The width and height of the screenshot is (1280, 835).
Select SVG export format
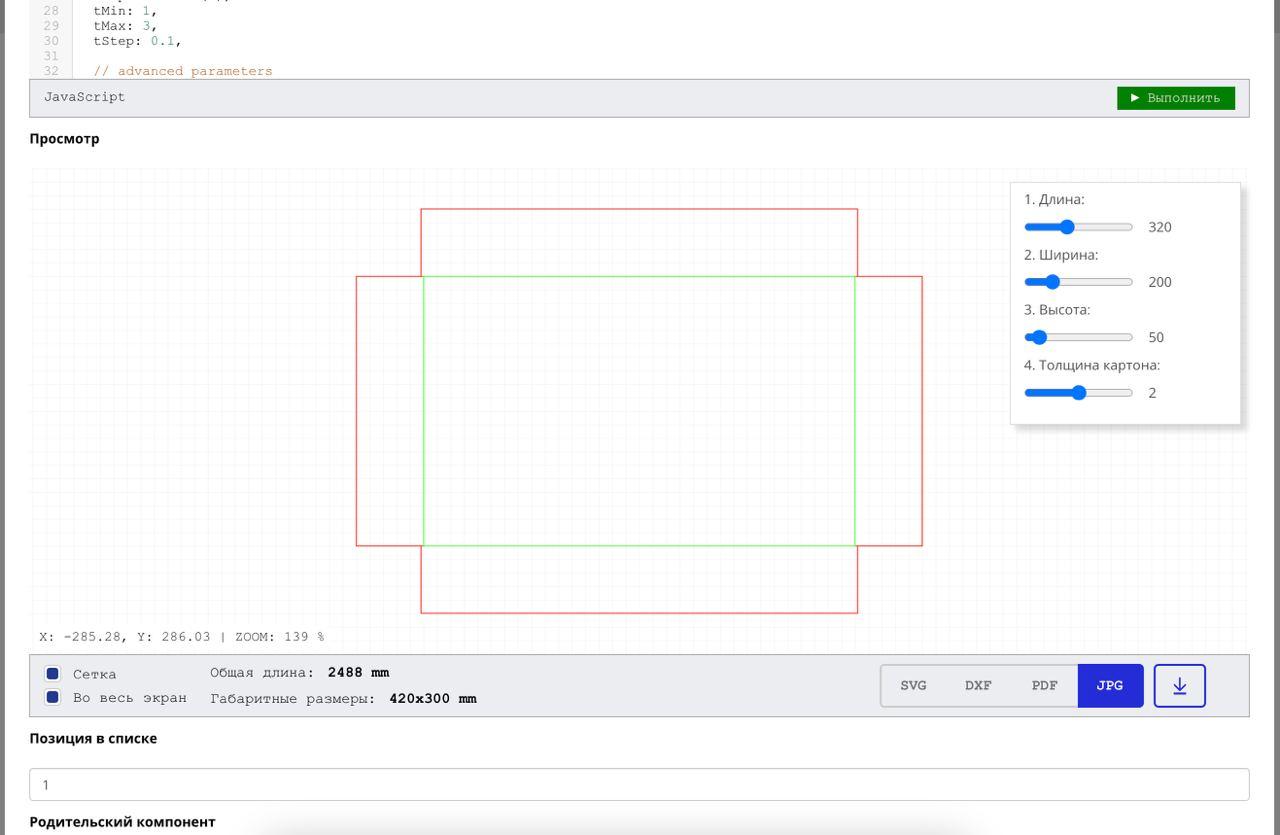(x=913, y=686)
